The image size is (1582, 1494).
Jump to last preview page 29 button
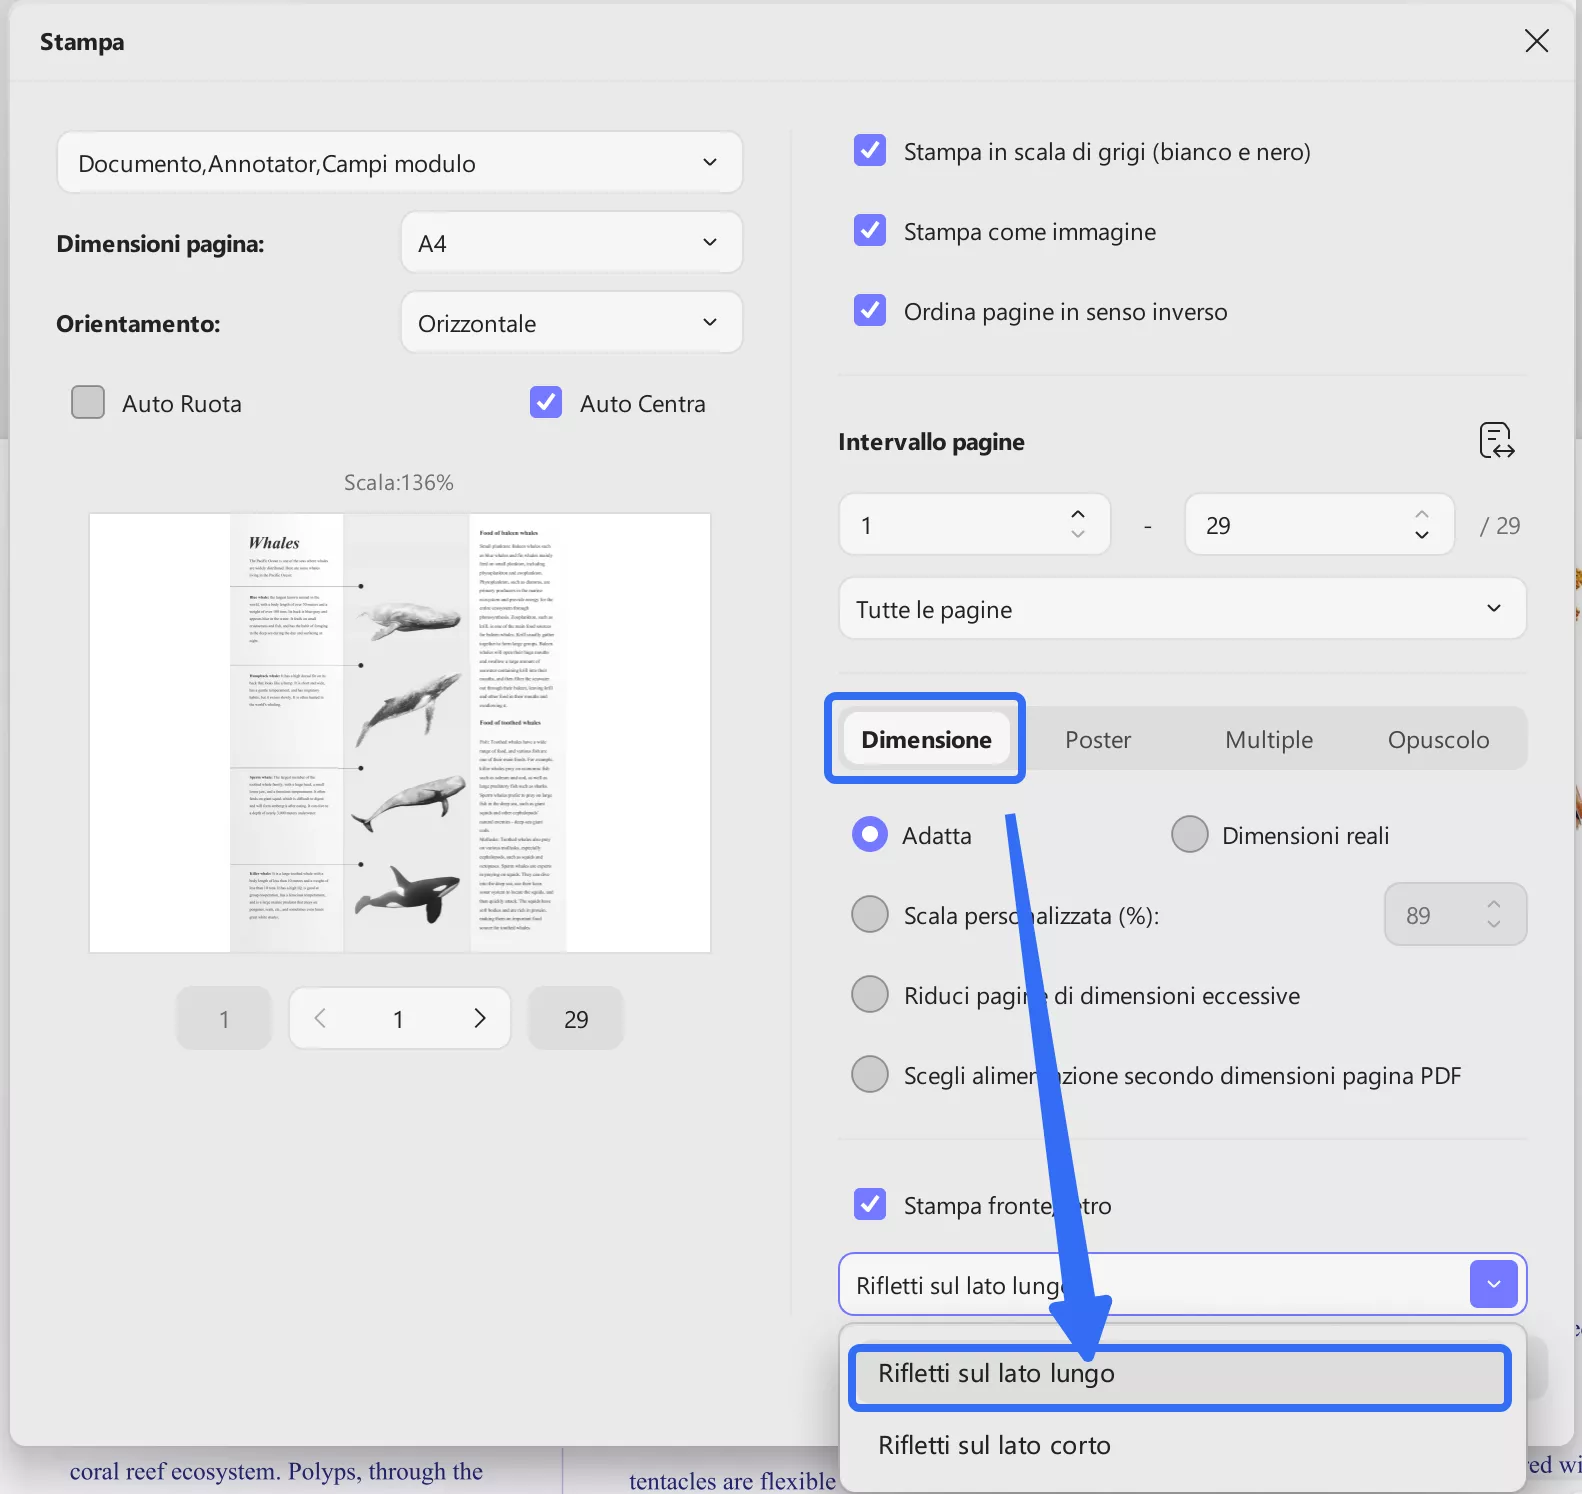[x=575, y=1019]
